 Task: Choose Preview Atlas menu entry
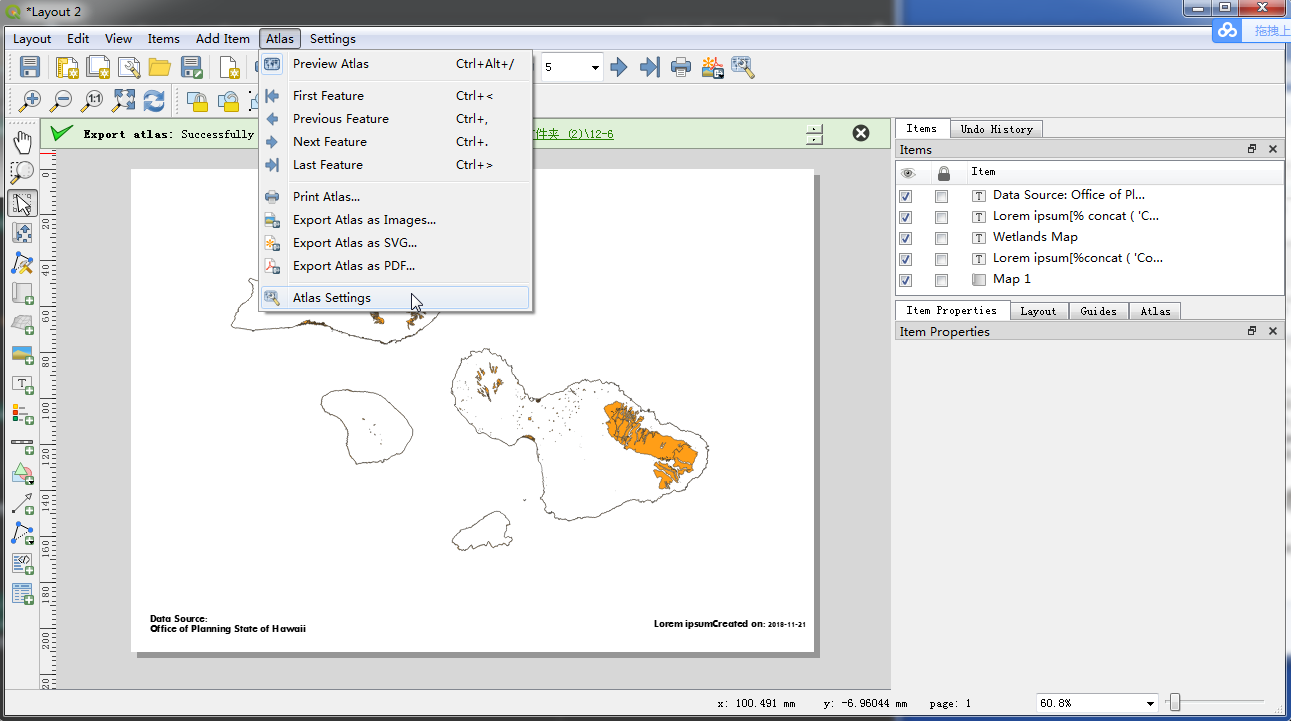tap(395, 64)
